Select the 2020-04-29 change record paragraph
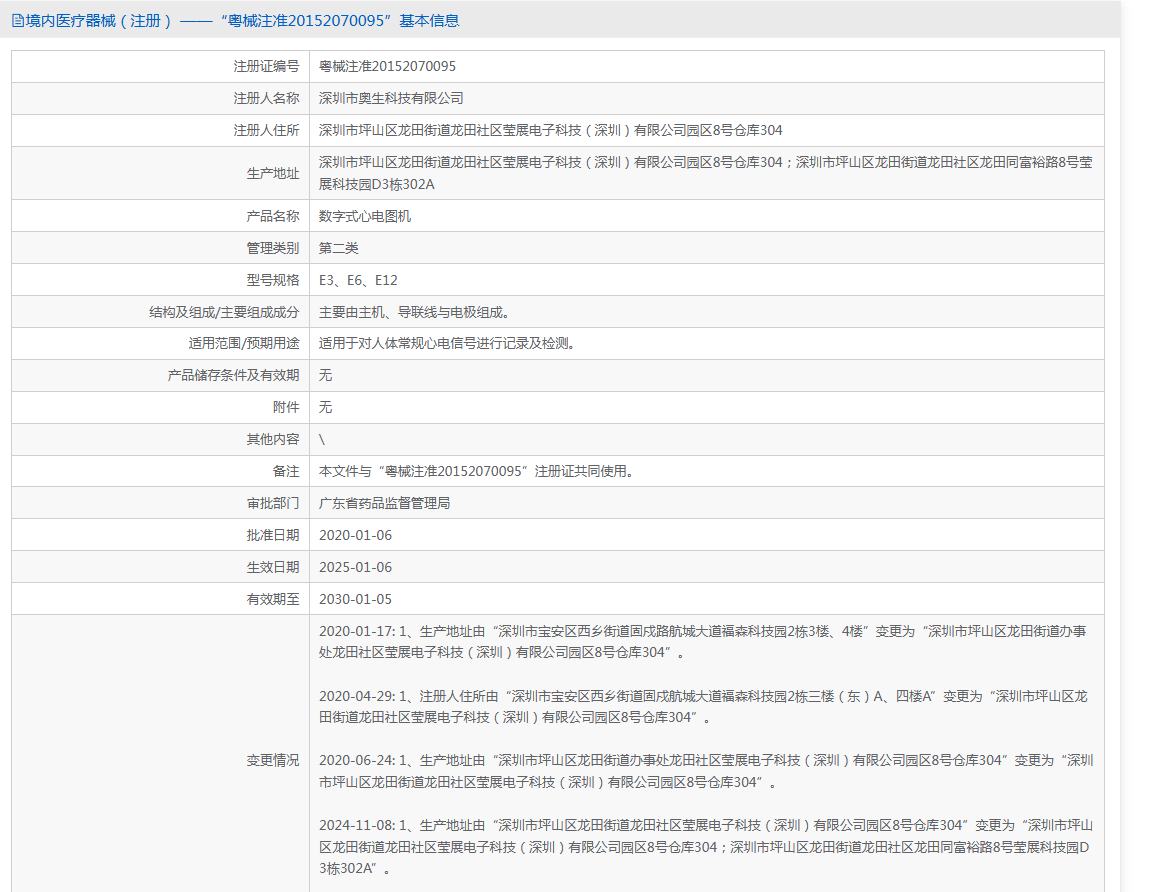This screenshot has width=1151, height=892. click(703, 707)
